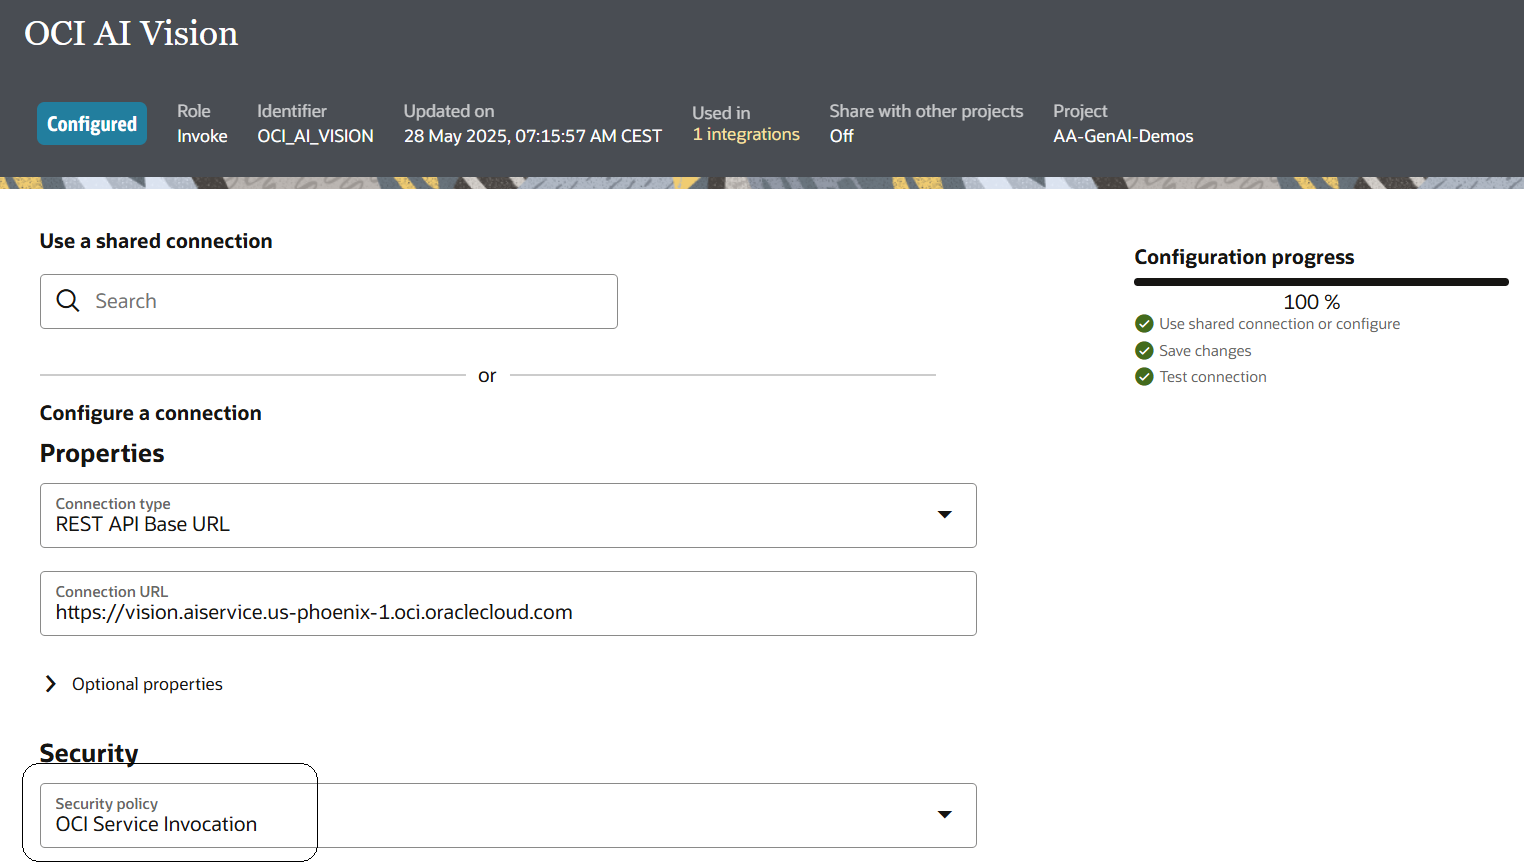Click the OCI AI Vision title
Viewport: 1524px width, 868px height.
(x=131, y=33)
